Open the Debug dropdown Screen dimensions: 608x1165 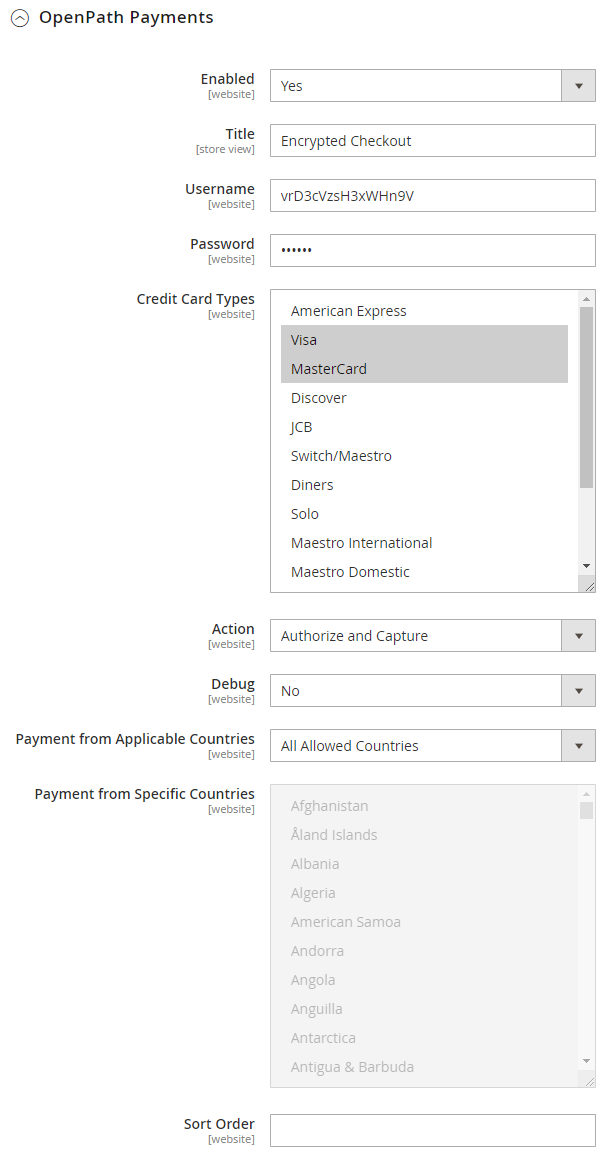tap(433, 690)
